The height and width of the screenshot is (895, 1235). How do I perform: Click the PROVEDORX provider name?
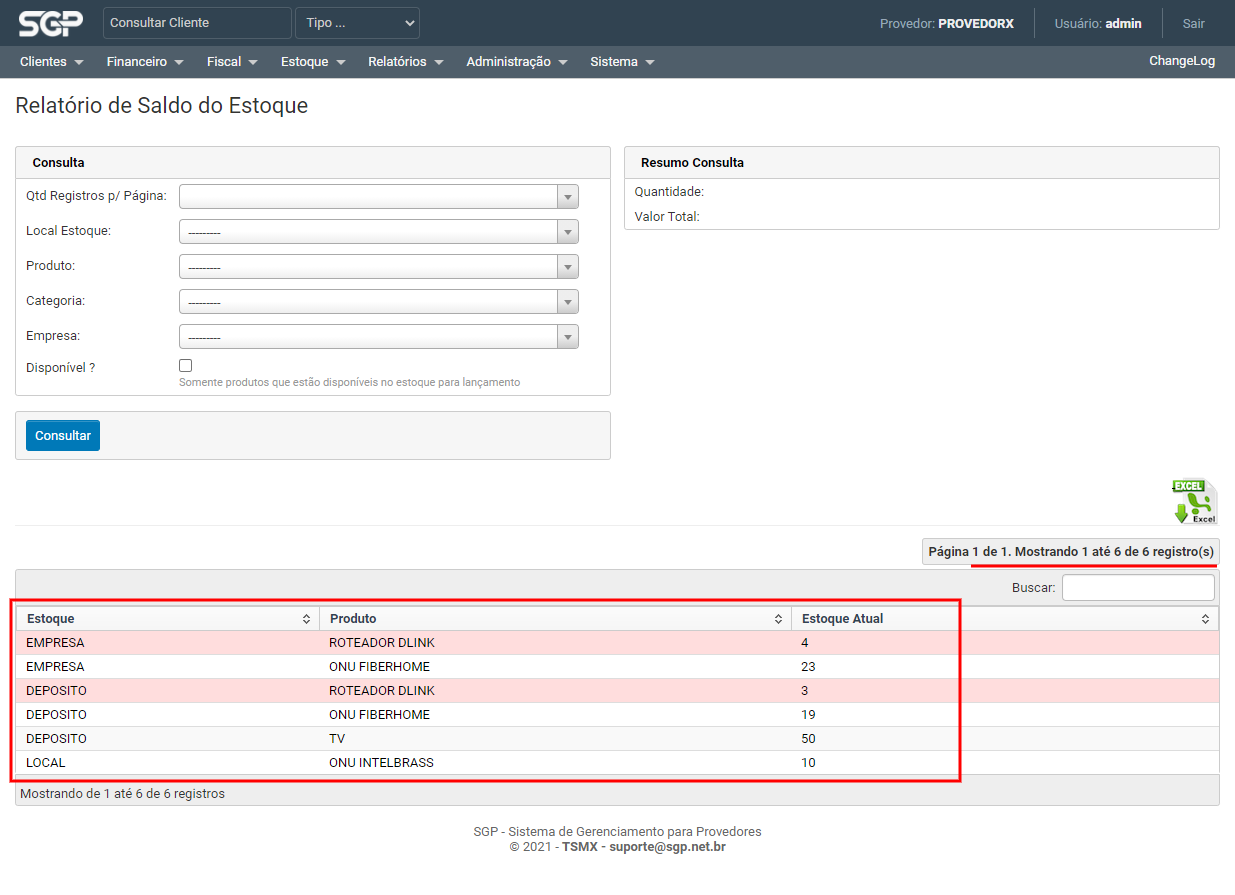click(x=976, y=23)
